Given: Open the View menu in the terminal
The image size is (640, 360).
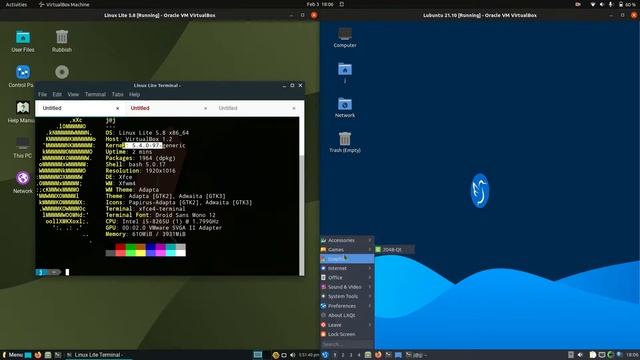Looking at the screenshot, I should tap(73, 94).
